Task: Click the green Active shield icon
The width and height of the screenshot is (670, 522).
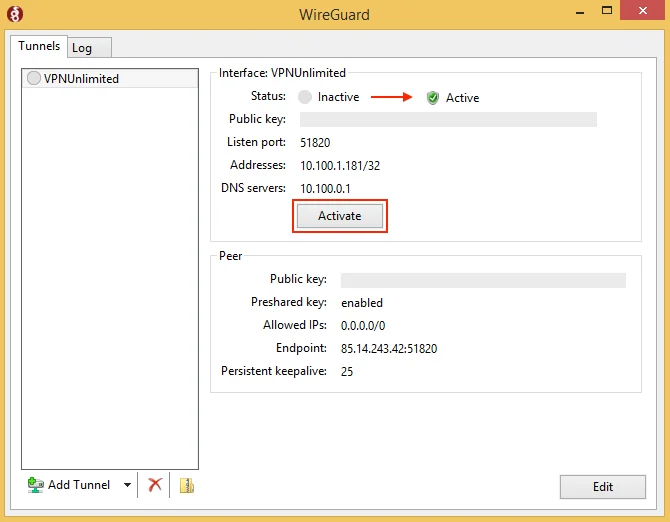Action: coord(433,97)
